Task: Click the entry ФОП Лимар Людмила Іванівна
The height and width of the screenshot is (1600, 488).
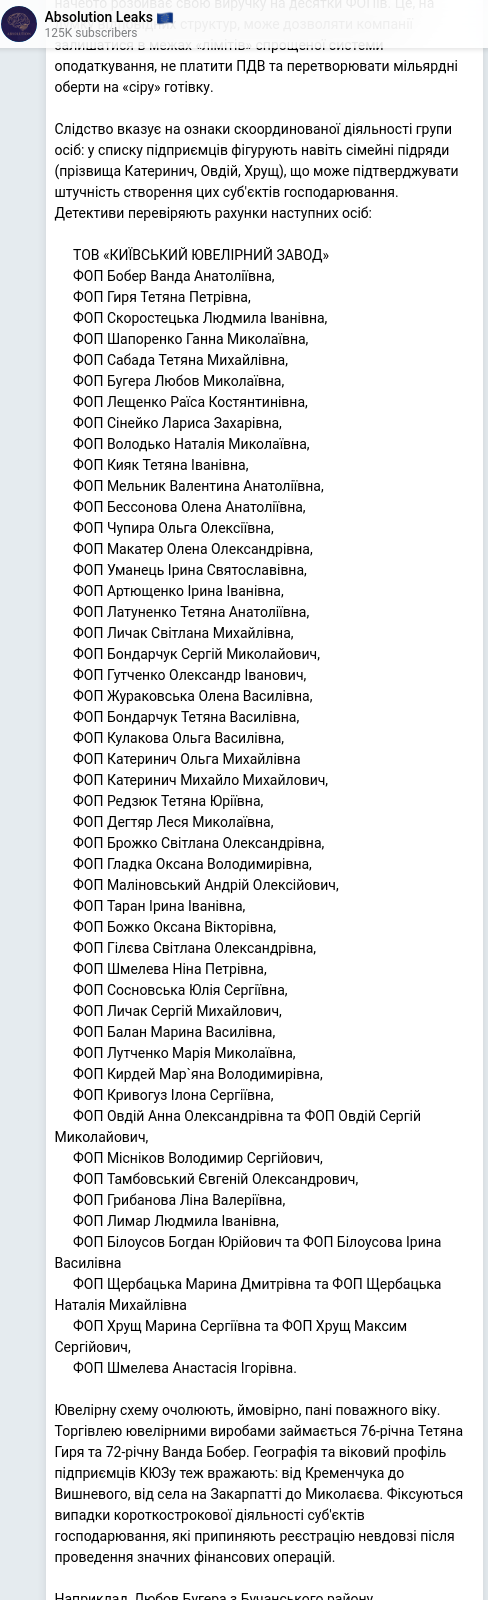Action: tap(176, 1221)
